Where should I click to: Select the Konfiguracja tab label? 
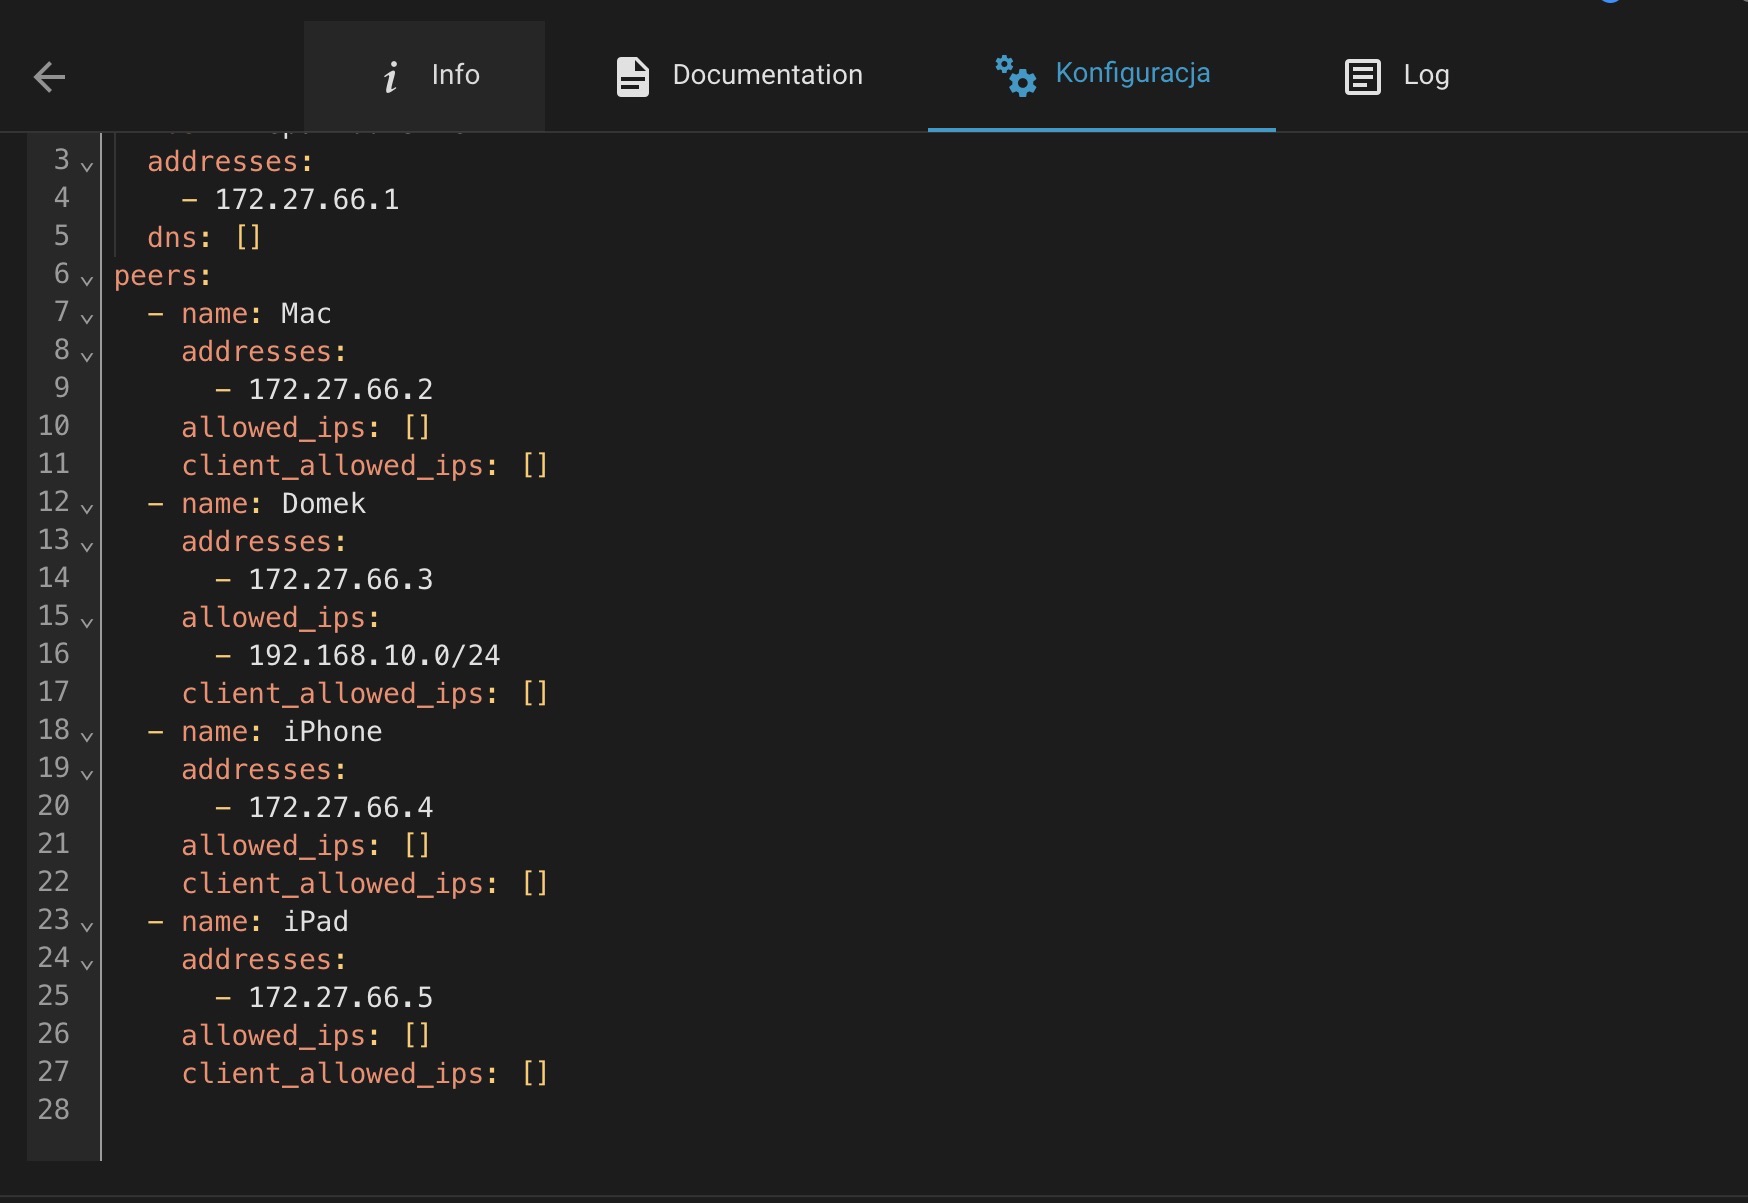click(x=1132, y=73)
